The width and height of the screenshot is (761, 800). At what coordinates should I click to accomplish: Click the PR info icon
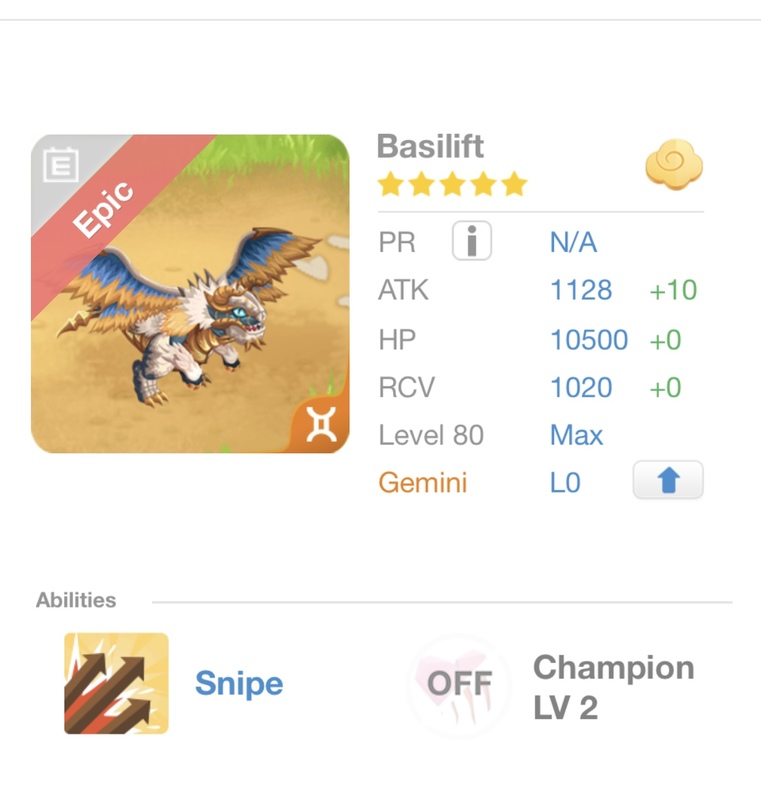(472, 242)
